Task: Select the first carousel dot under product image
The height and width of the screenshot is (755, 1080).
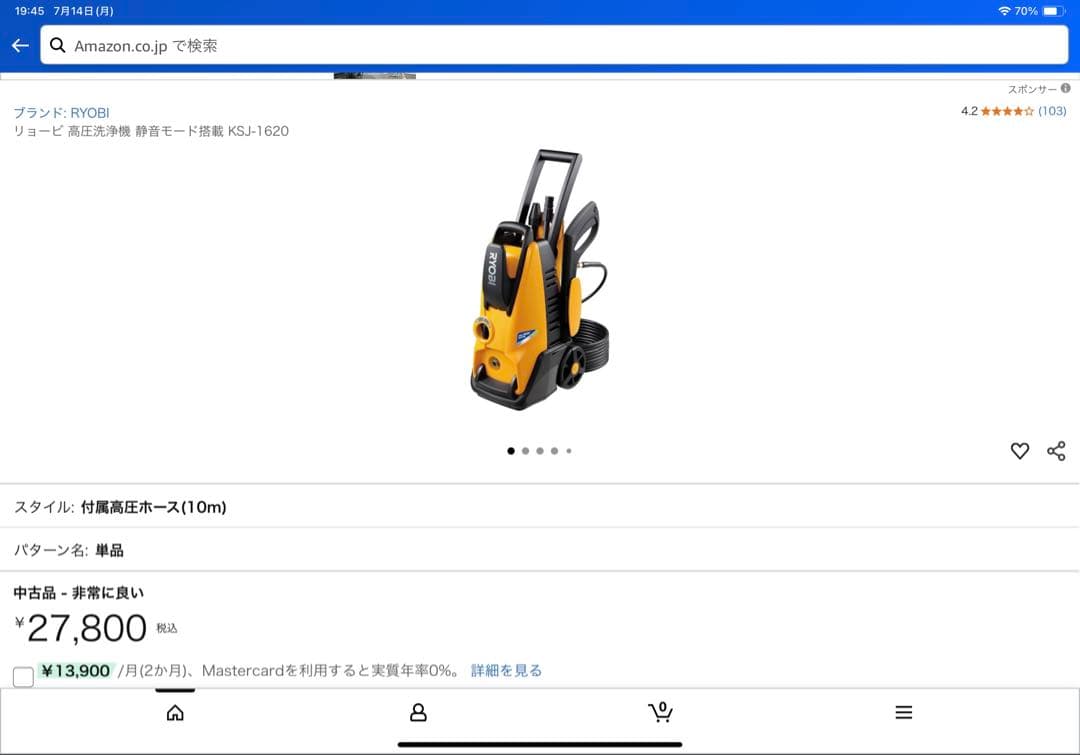Action: pos(510,450)
